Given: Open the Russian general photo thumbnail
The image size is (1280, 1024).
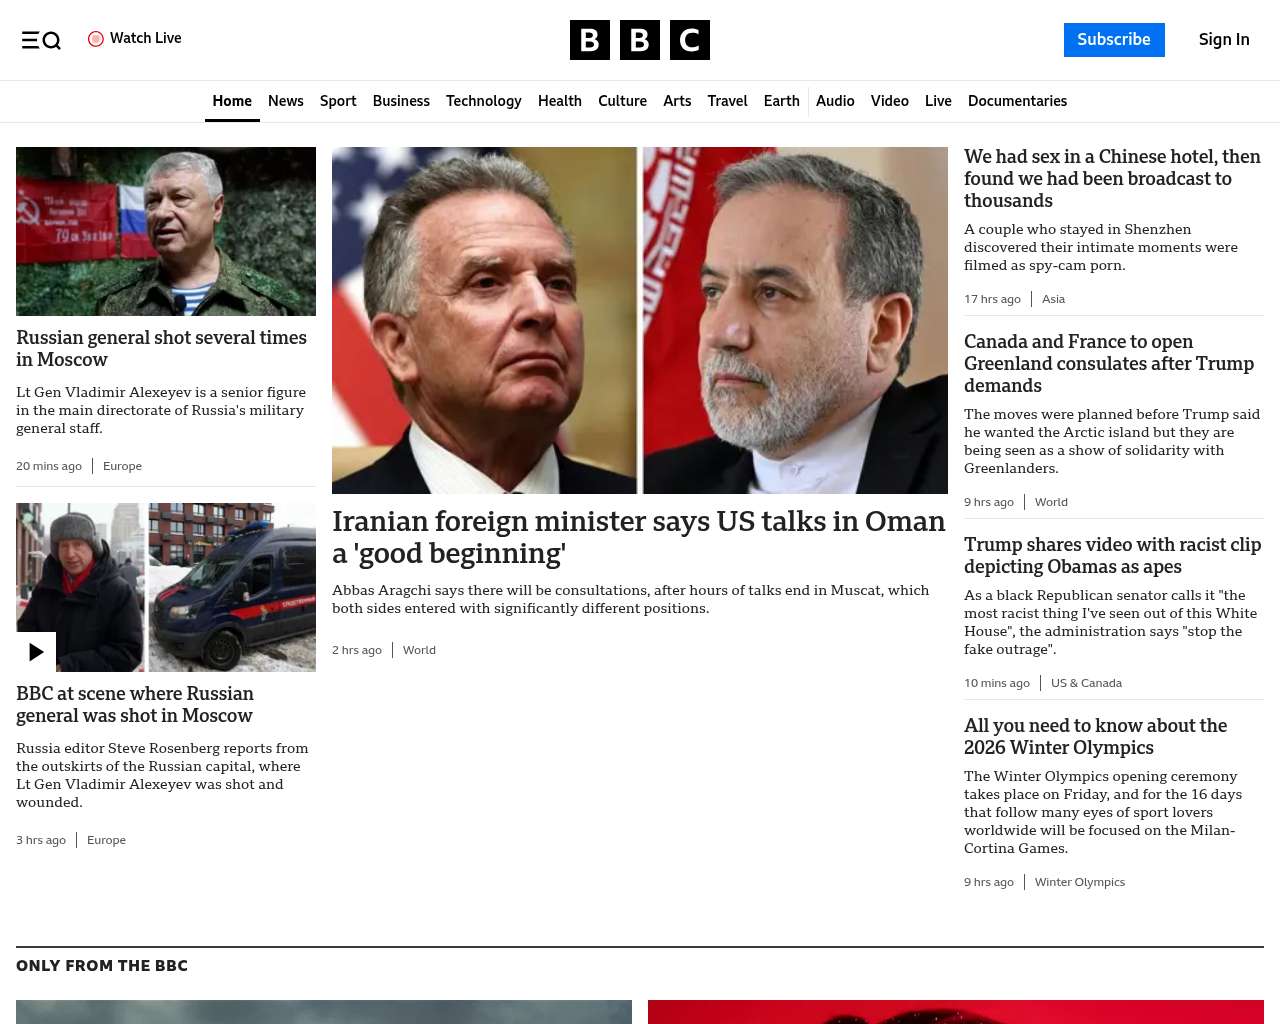Looking at the screenshot, I should [166, 231].
